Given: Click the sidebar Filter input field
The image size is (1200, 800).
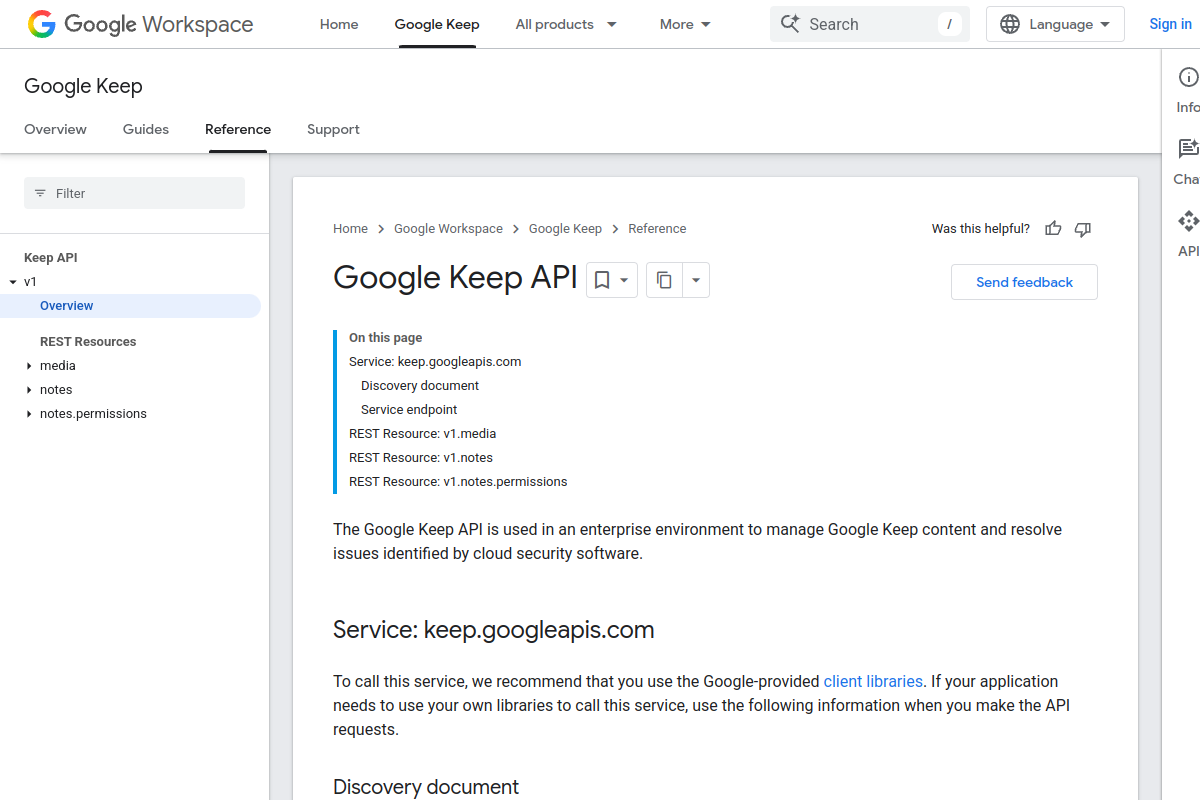Looking at the screenshot, I should 134,193.
